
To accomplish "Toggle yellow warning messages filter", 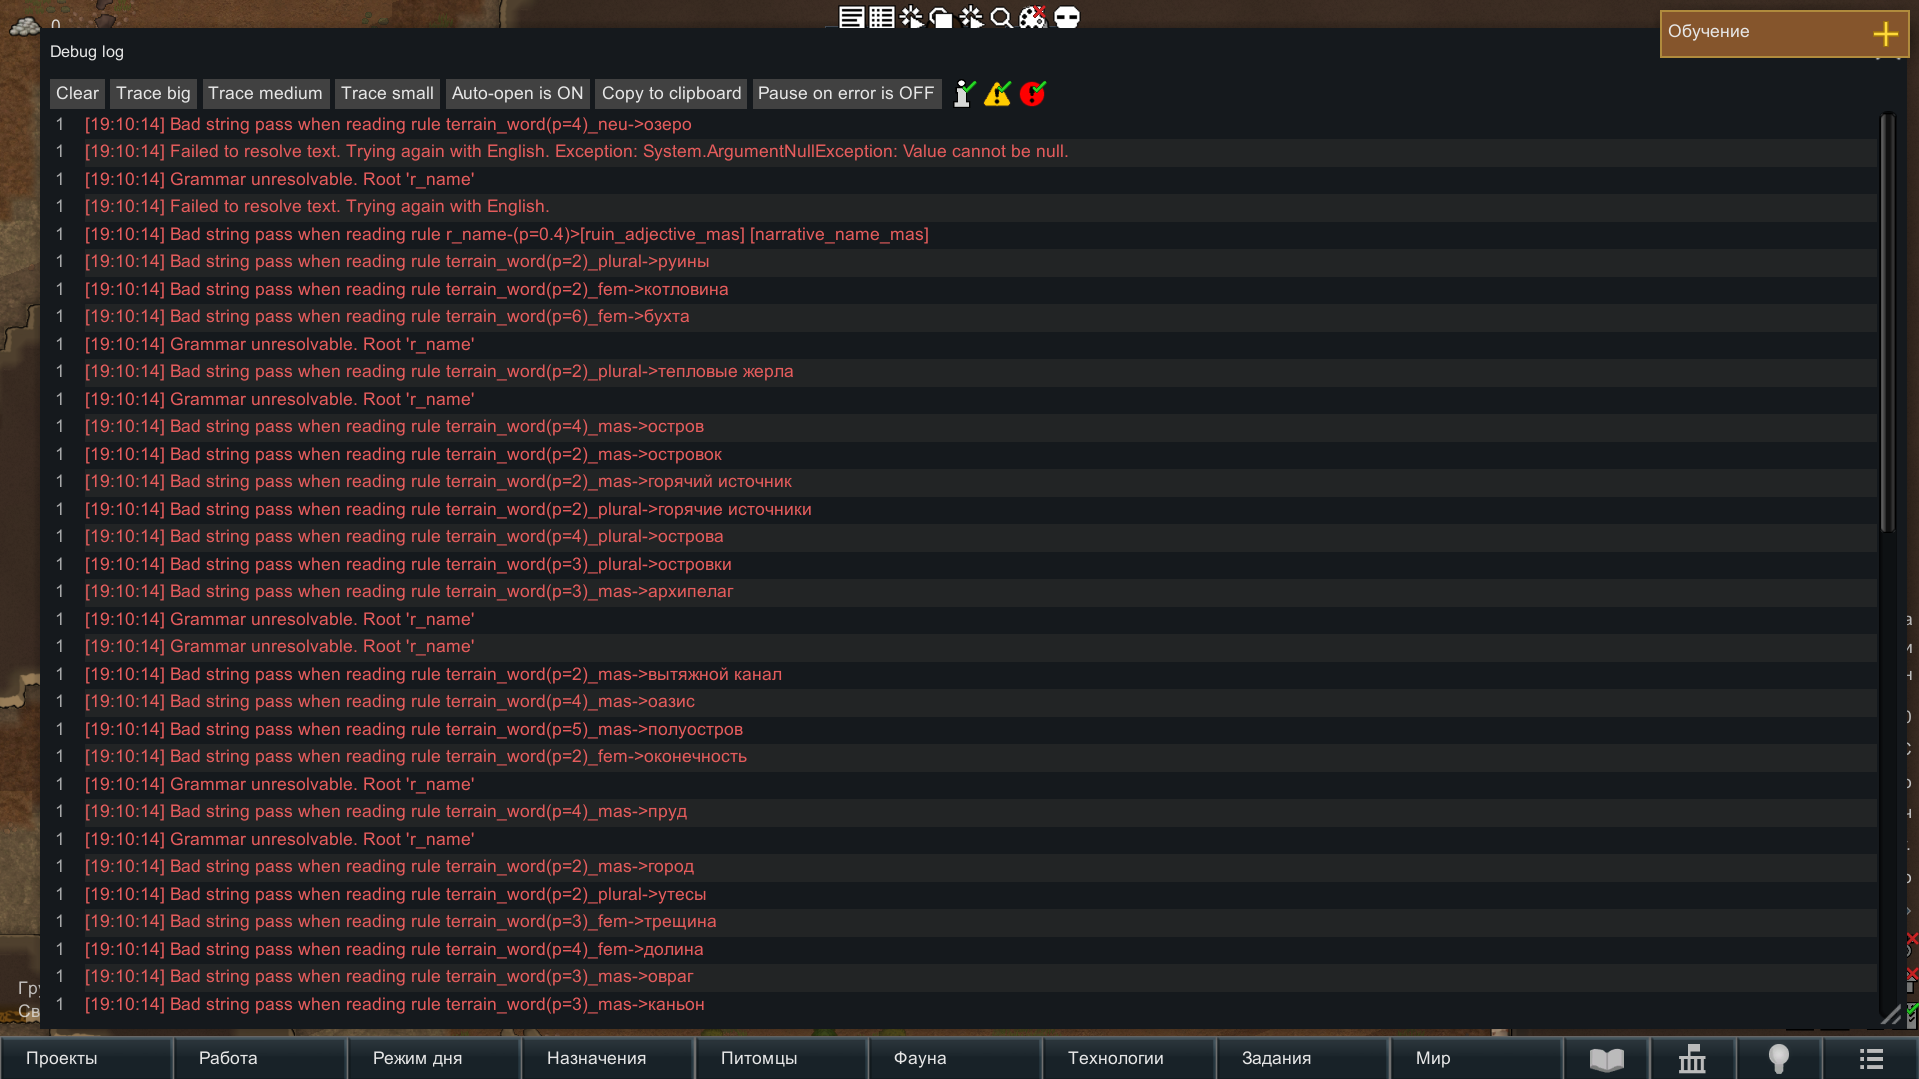I will point(997,93).
